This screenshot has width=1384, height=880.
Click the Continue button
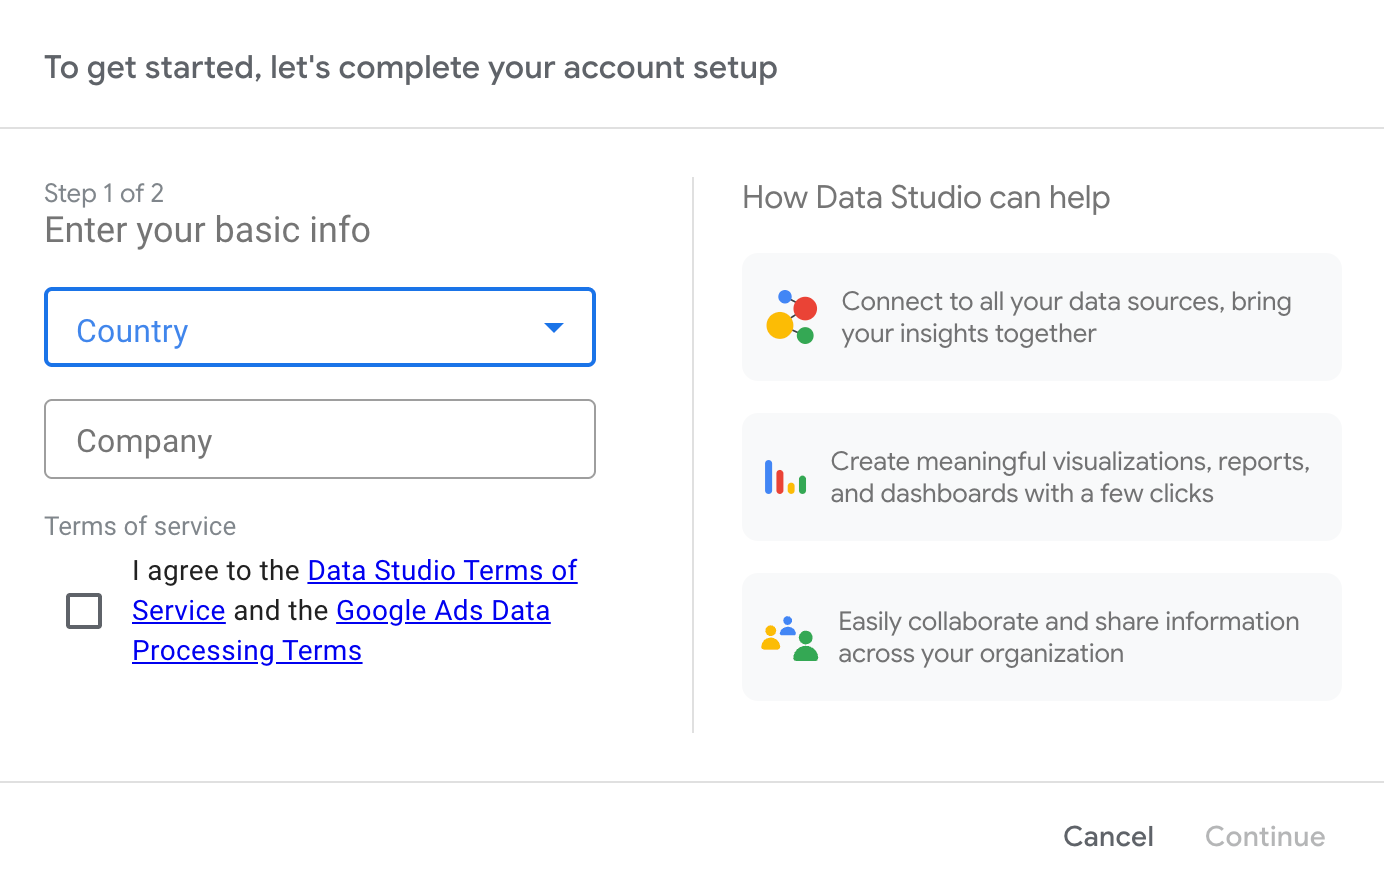point(1265,836)
